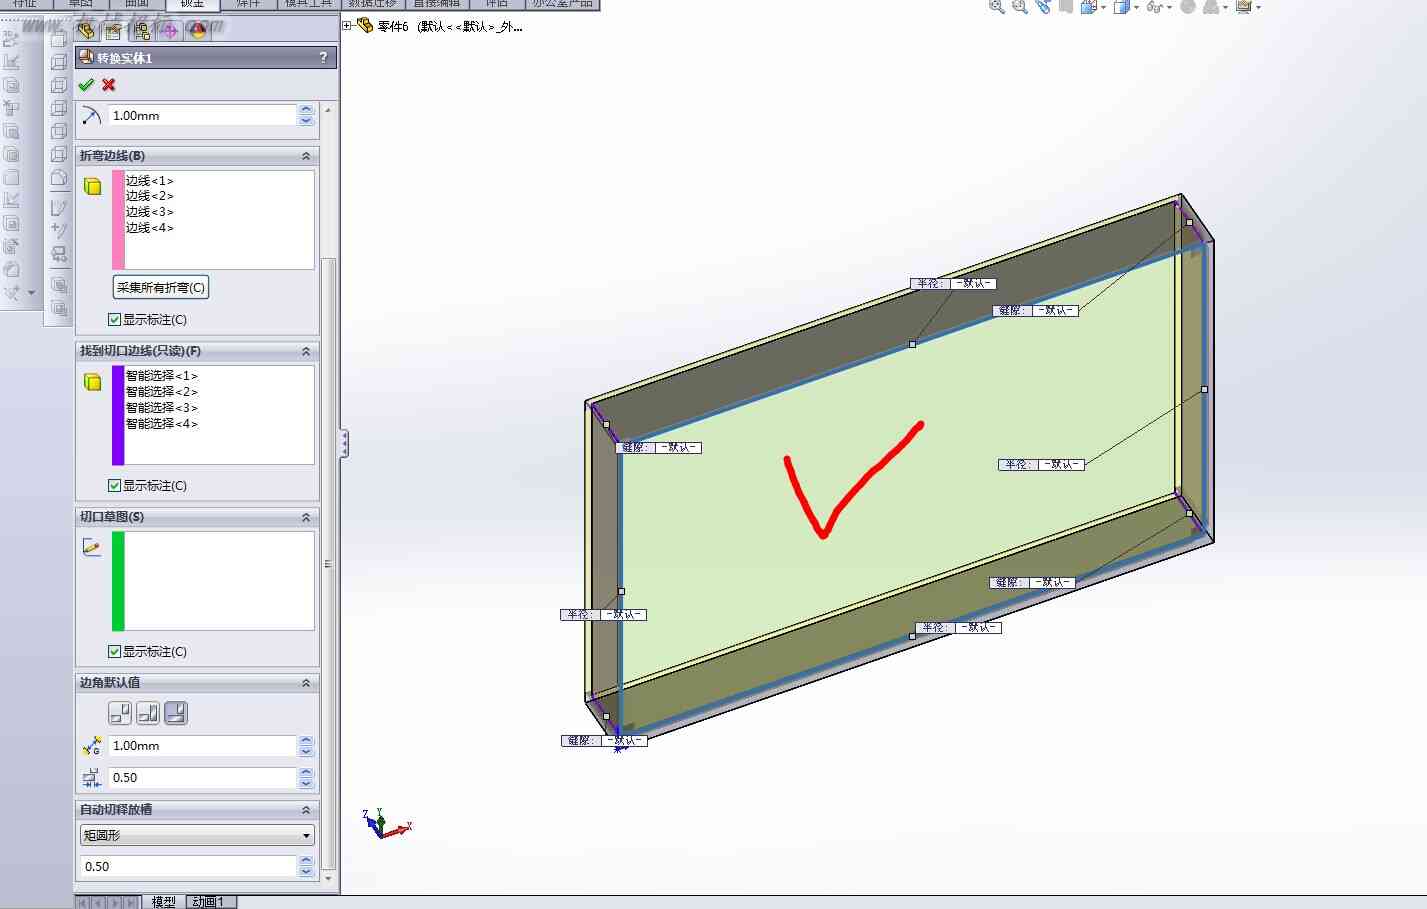Screen dimensions: 1427x909
Task: Collapse the 边角默认值 section
Action: point(306,683)
